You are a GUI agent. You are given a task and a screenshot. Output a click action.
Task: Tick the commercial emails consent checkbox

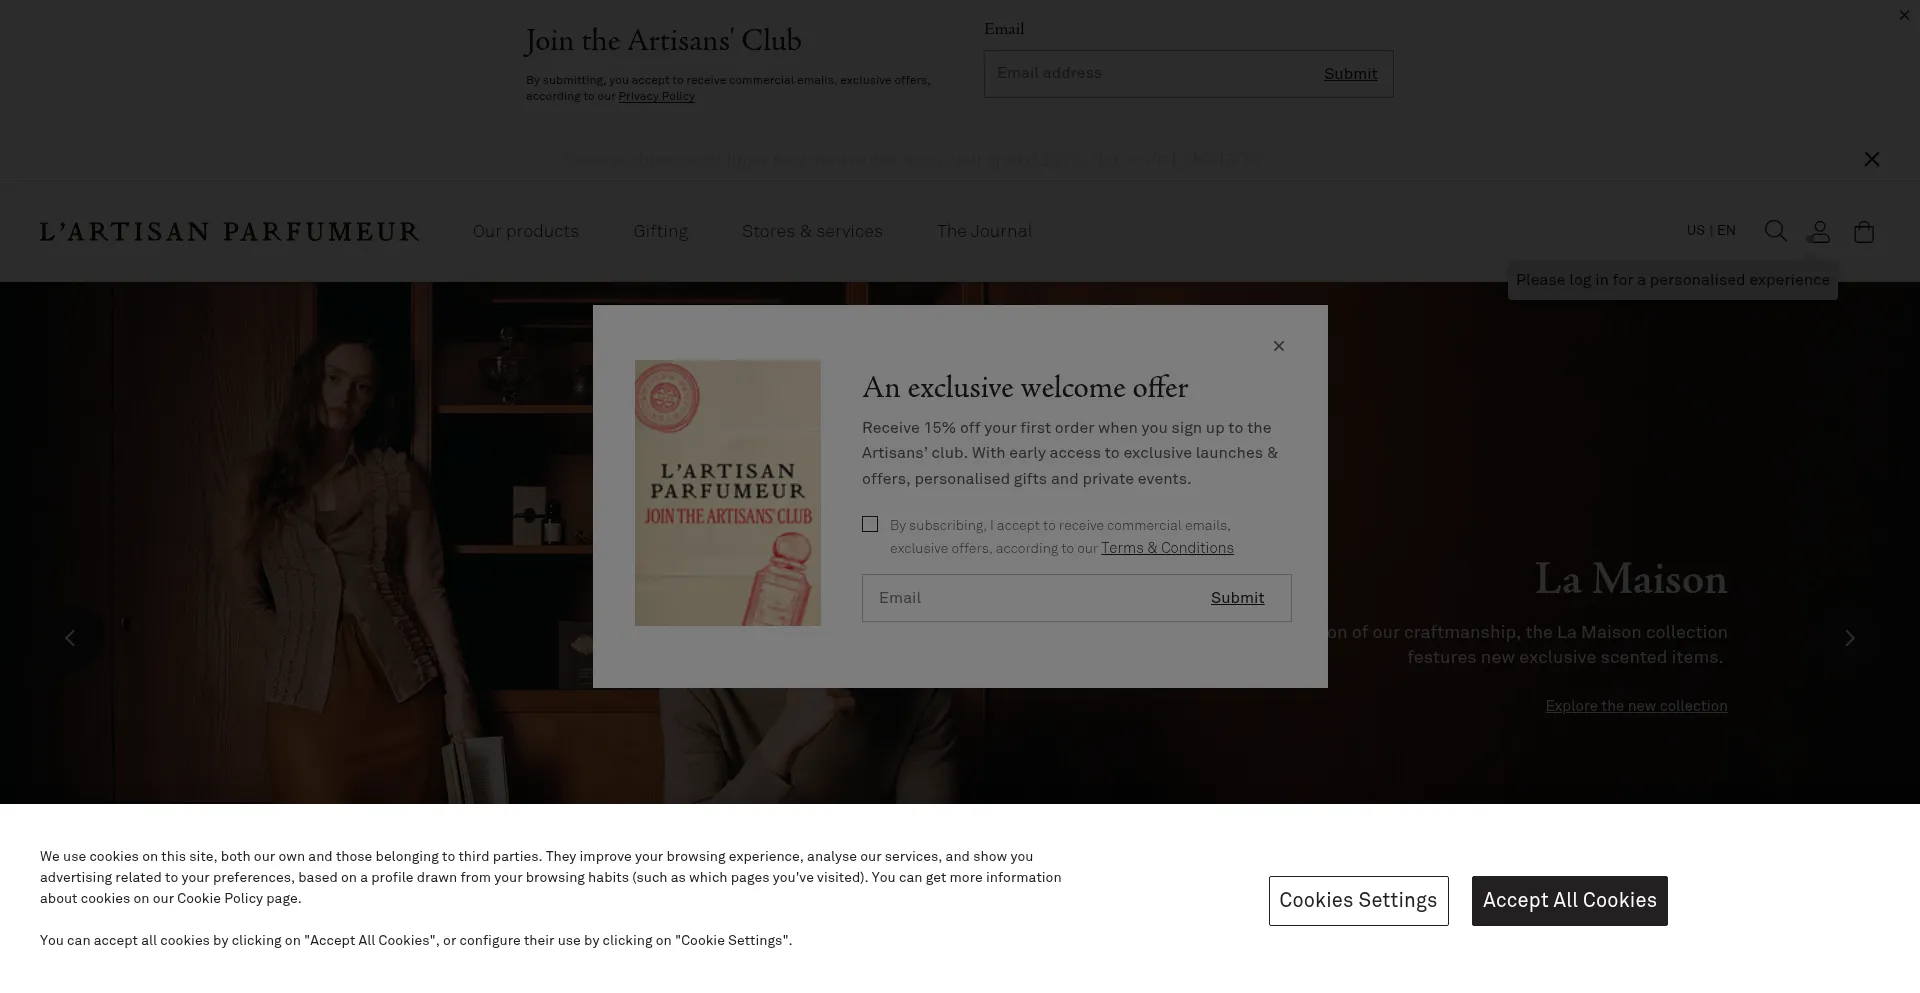870,524
